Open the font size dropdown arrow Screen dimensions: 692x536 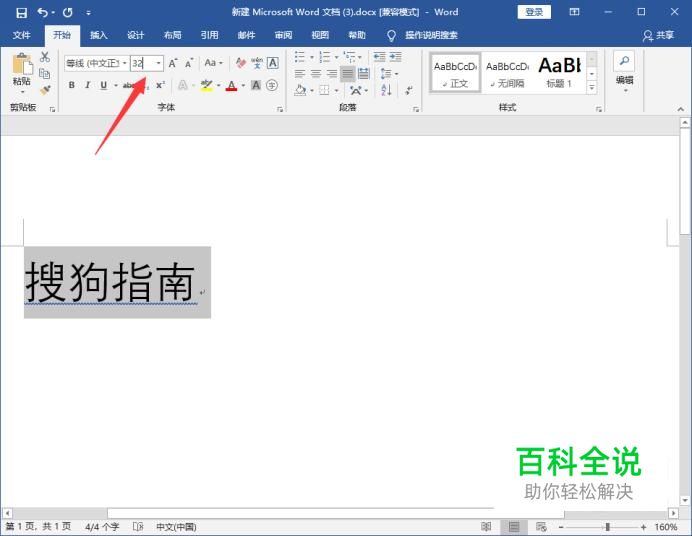click(158, 63)
